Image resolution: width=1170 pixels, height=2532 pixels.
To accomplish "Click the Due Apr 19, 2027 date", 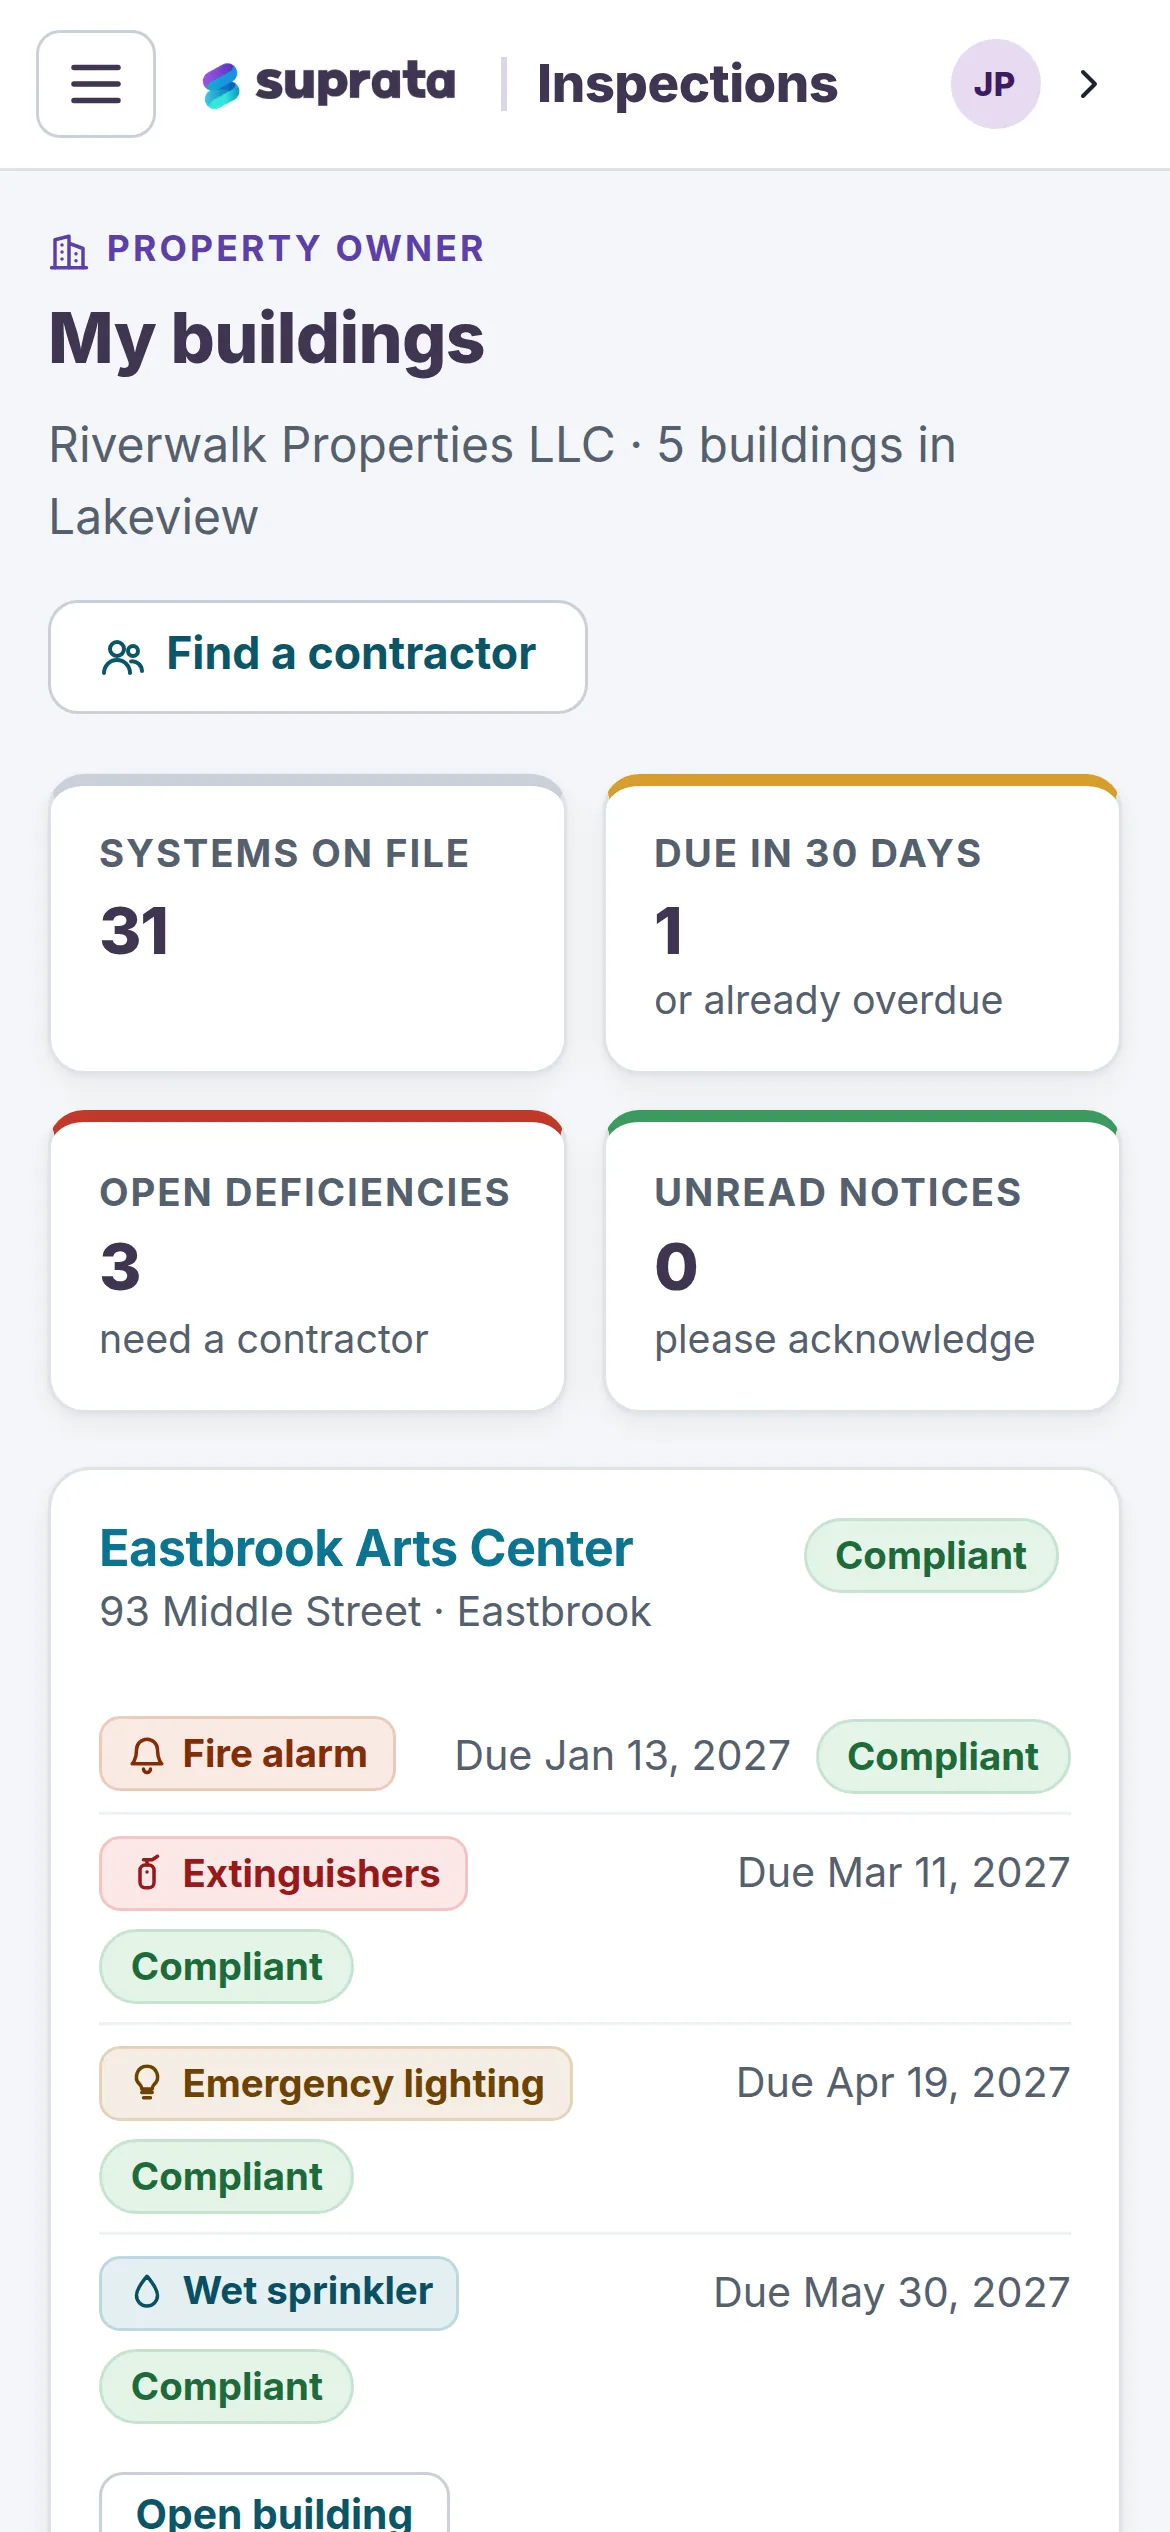I will point(904,2083).
